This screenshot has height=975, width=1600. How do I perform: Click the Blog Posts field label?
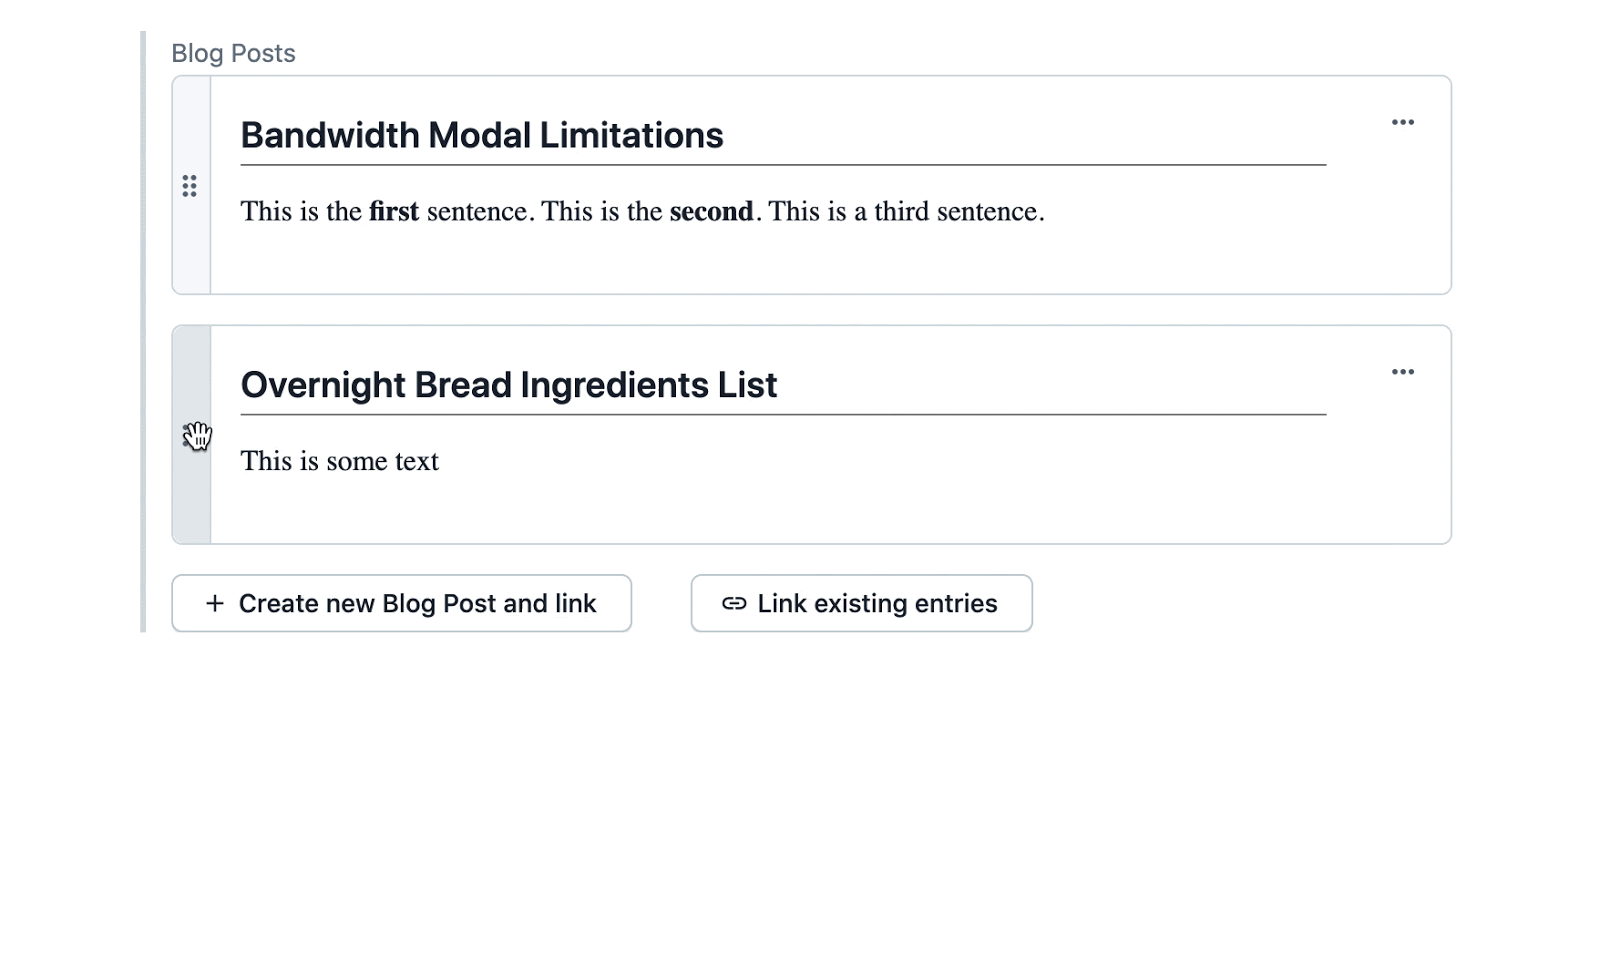tap(233, 53)
